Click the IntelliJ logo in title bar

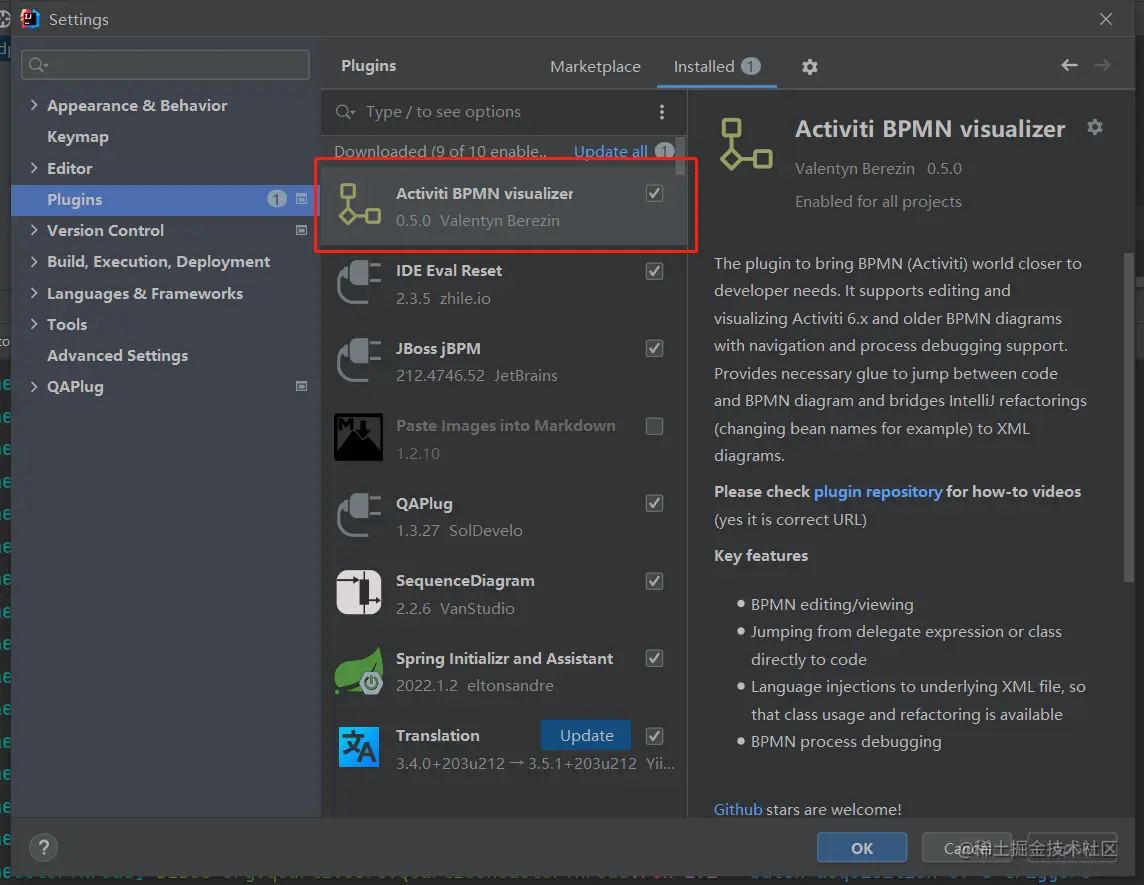(x=30, y=18)
